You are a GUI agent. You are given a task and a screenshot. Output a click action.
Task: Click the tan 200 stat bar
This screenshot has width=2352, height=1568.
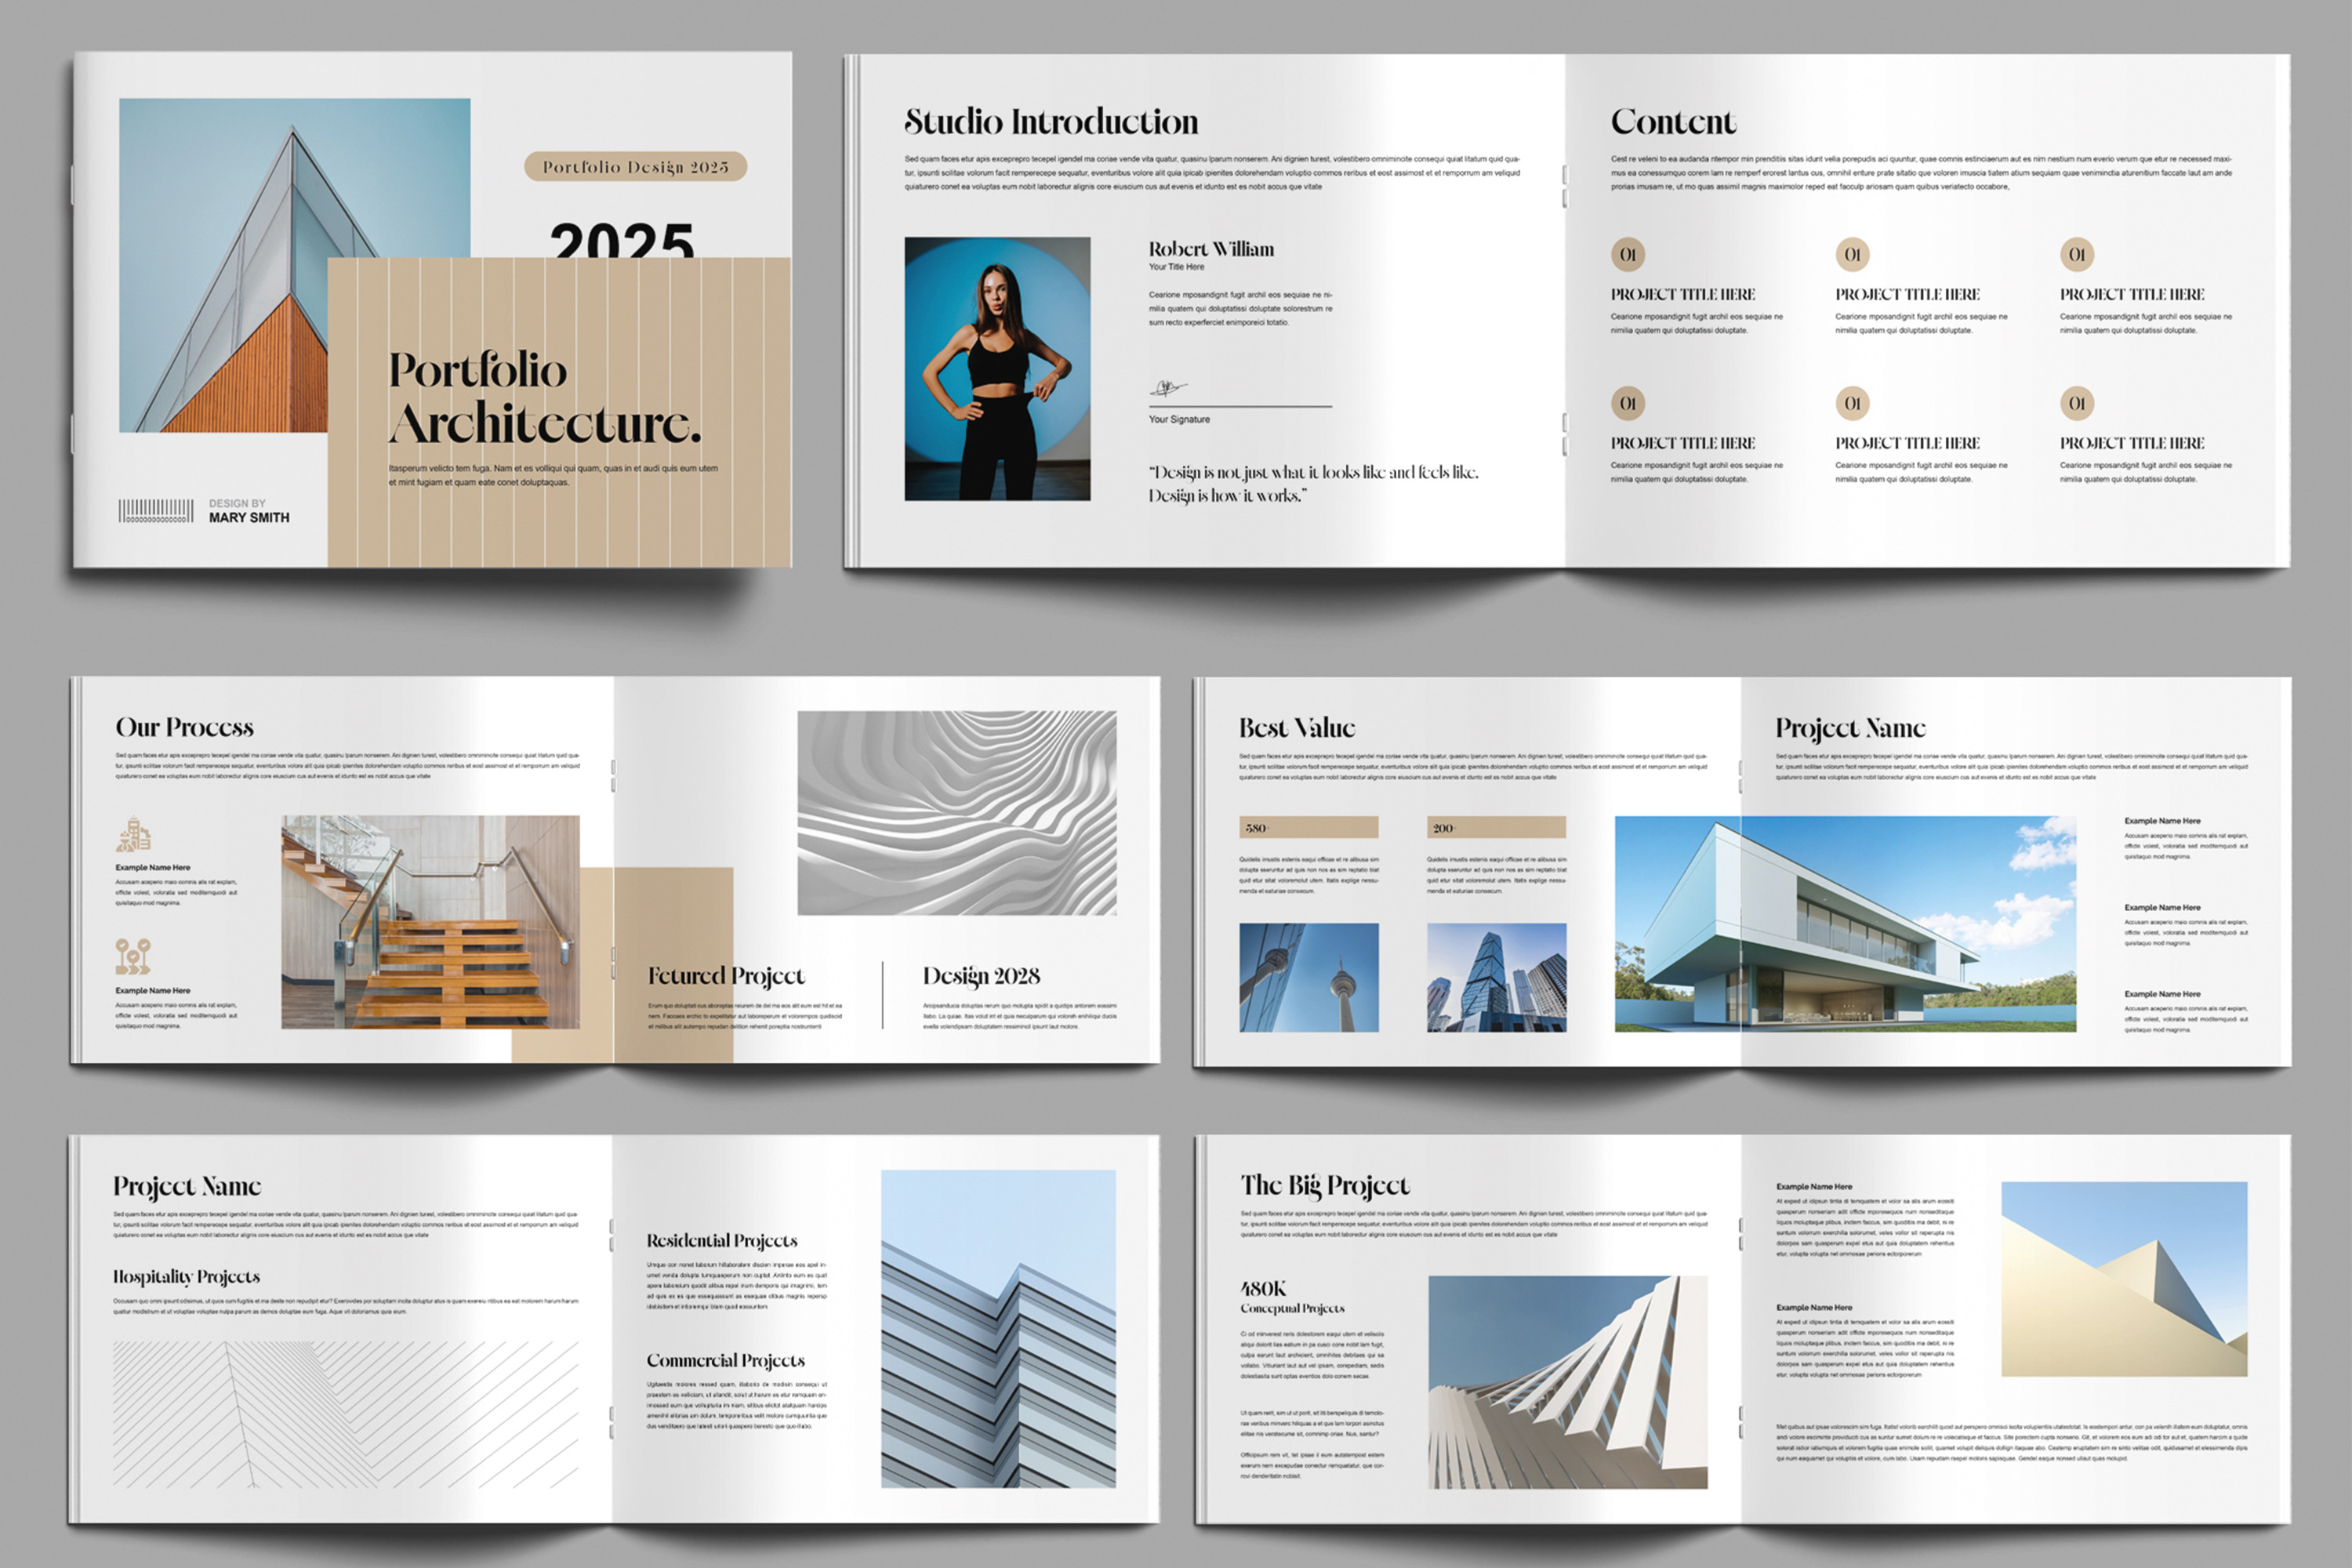pos(1496,828)
